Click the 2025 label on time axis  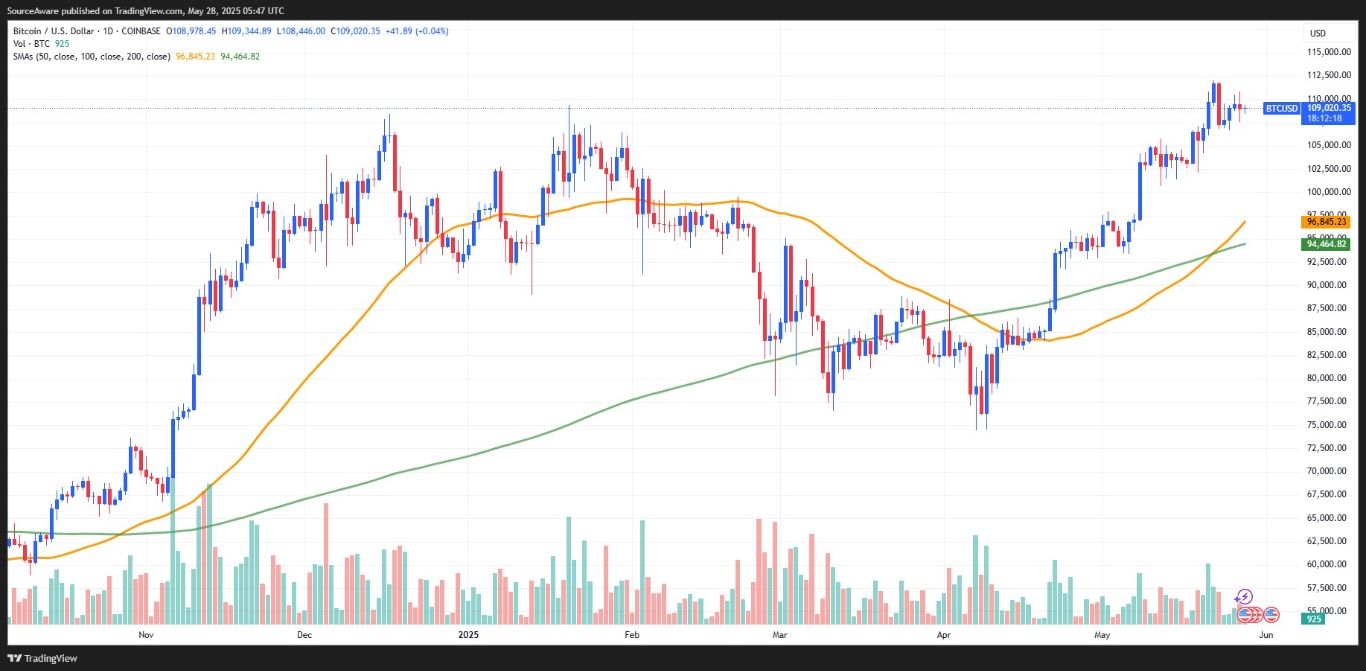469,635
